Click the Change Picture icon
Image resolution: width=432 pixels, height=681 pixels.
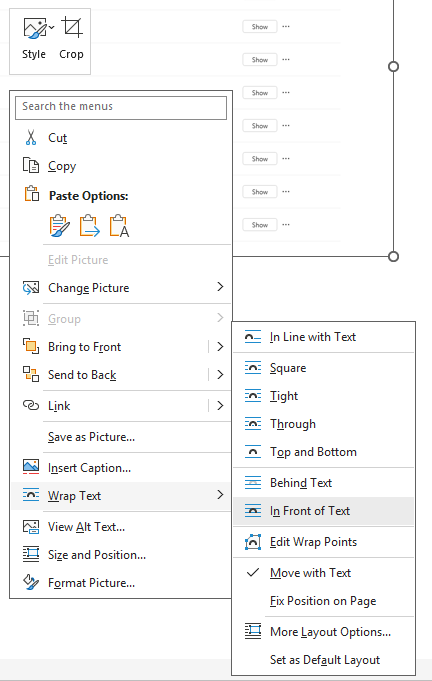(31, 288)
